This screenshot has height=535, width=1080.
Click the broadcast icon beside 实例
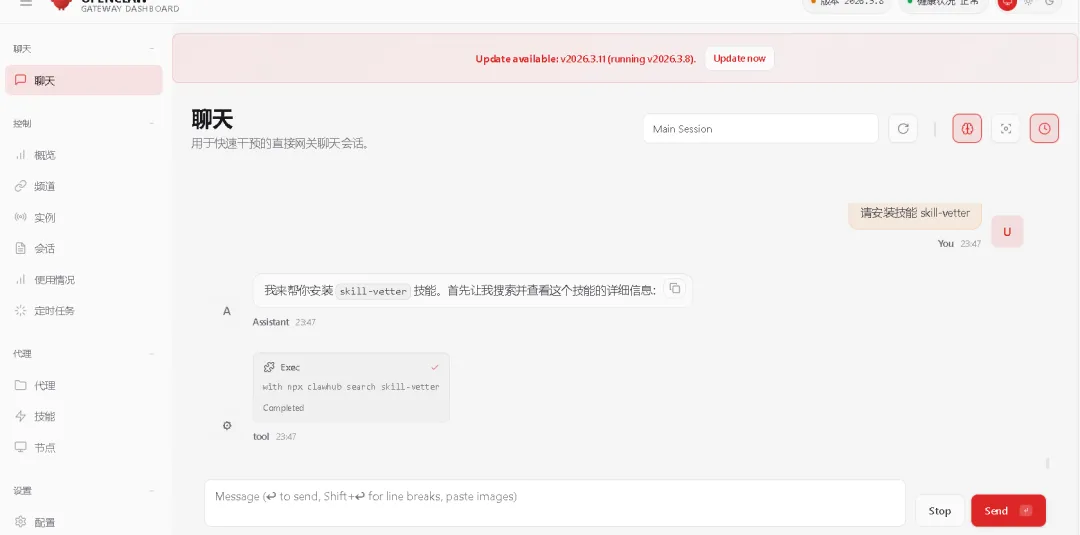pyautogui.click(x=21, y=218)
